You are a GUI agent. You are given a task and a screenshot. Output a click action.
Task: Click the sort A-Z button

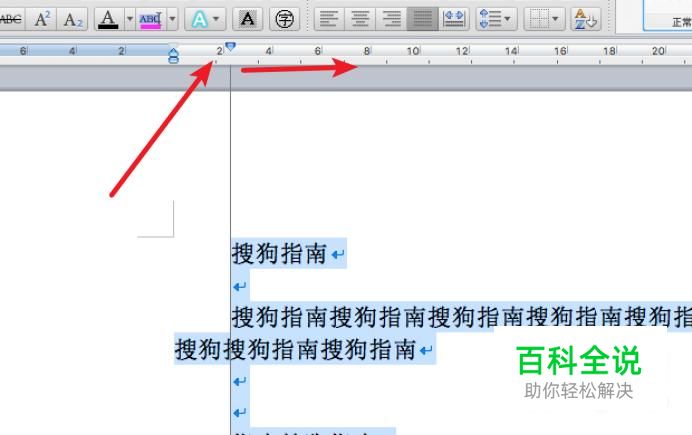tap(585, 19)
